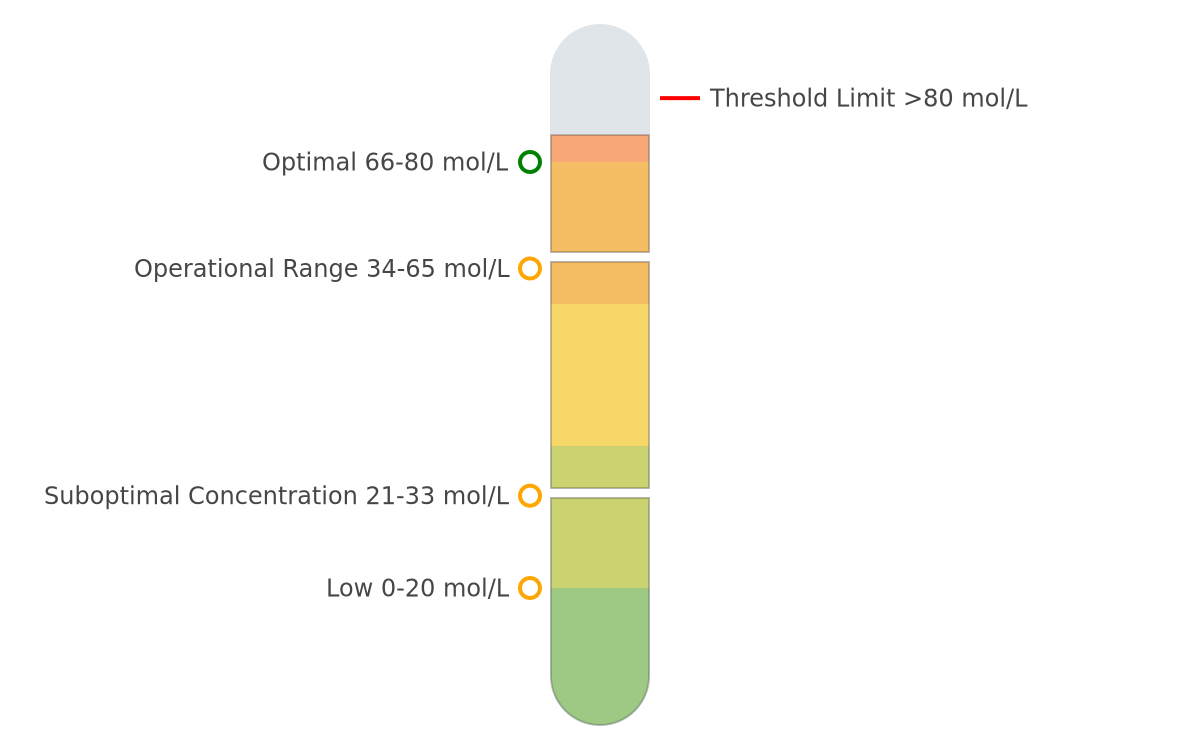Click the red Threshold Limit line marker
Viewport: 1200px width, 750px height.
pyautogui.click(x=680, y=98)
